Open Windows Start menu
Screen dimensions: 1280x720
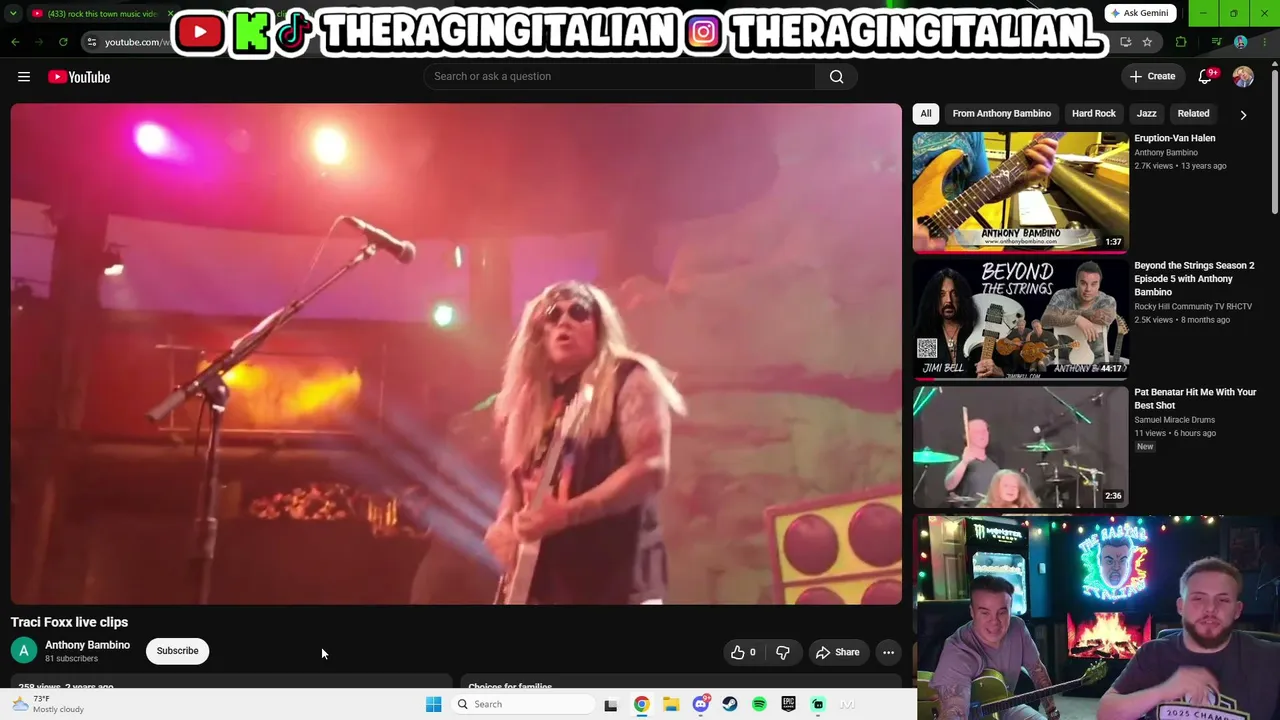click(433, 704)
